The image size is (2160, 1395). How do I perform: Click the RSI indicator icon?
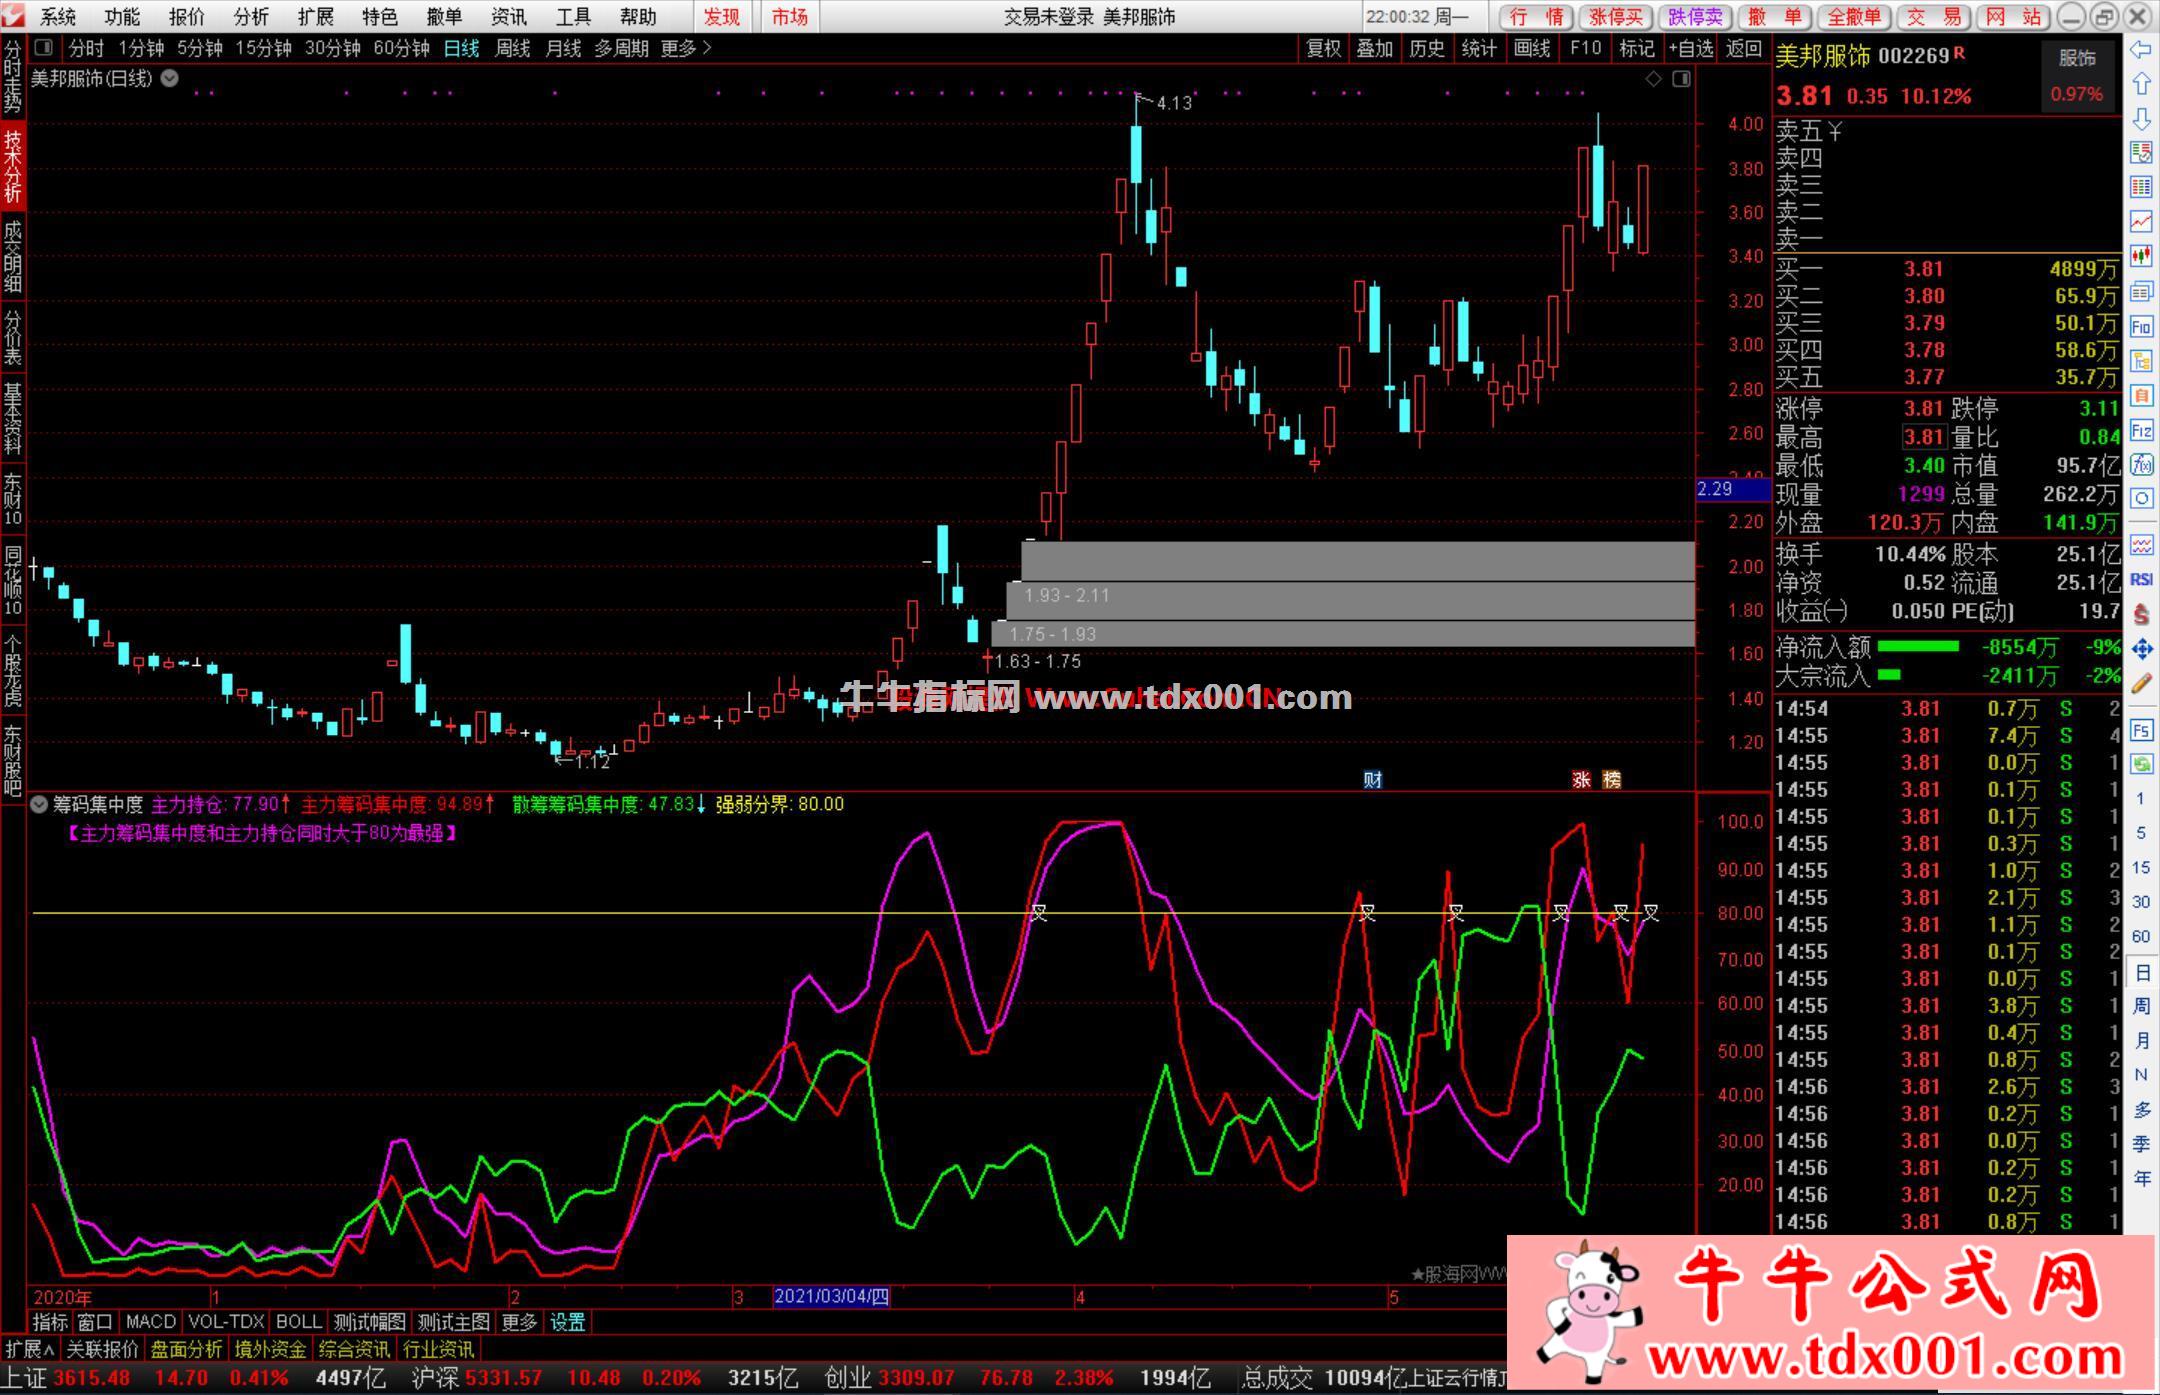2141,579
